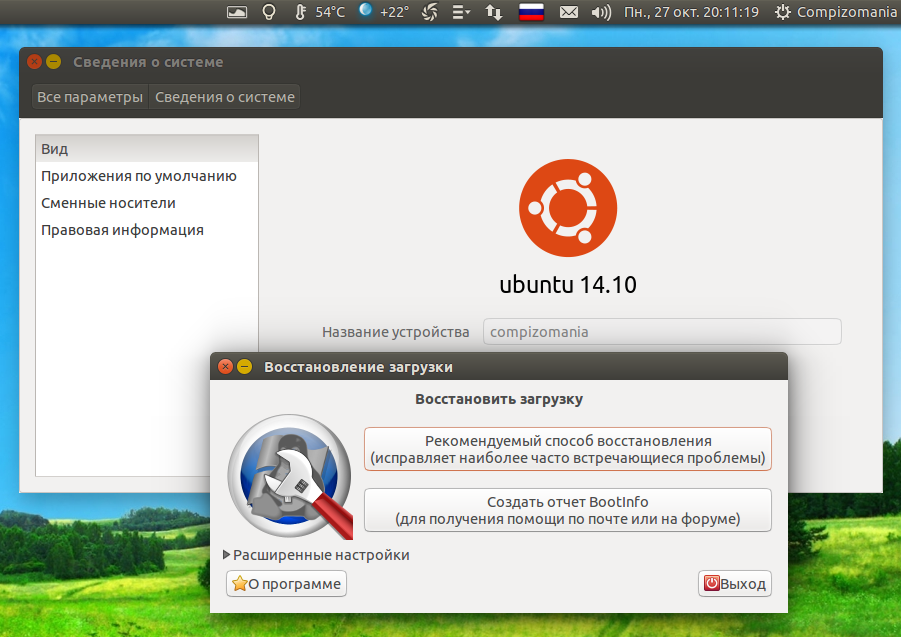Click Сведения о системе toolbar button
The width and height of the screenshot is (901, 637).
click(x=225, y=97)
